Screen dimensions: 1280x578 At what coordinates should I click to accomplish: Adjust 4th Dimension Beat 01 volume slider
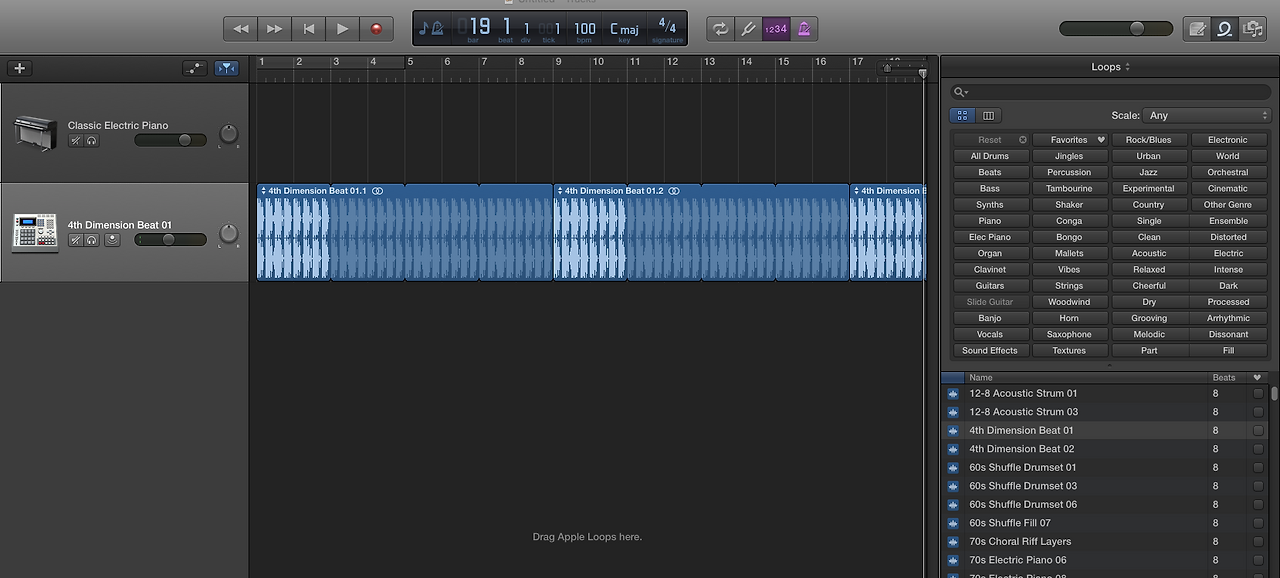click(170, 240)
